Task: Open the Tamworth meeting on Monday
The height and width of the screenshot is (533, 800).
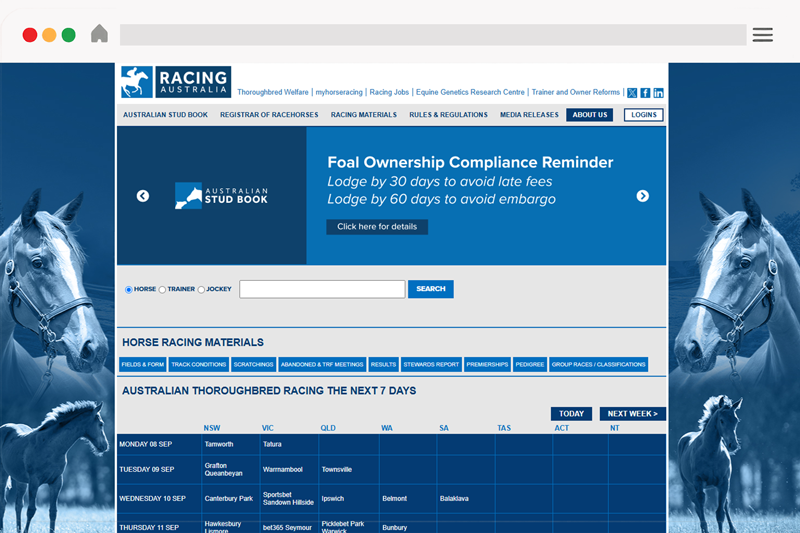Action: 219,444
